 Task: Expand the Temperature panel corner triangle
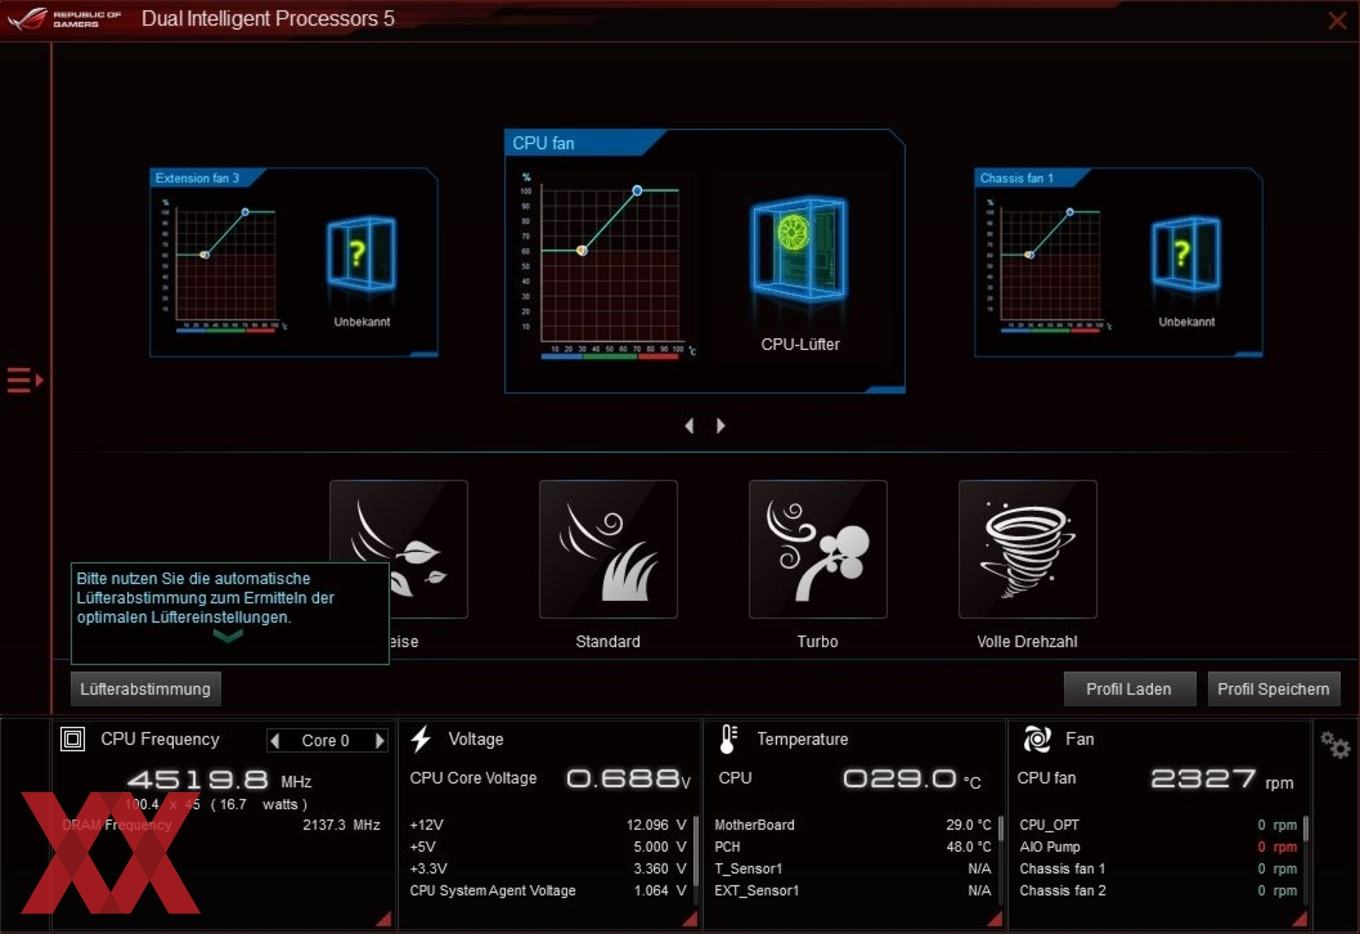click(994, 918)
